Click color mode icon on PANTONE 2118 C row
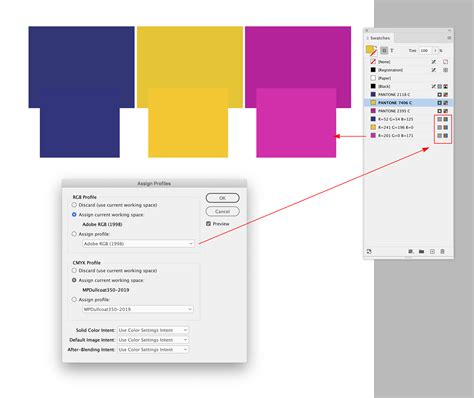This screenshot has height=398, width=474. pyautogui.click(x=446, y=95)
